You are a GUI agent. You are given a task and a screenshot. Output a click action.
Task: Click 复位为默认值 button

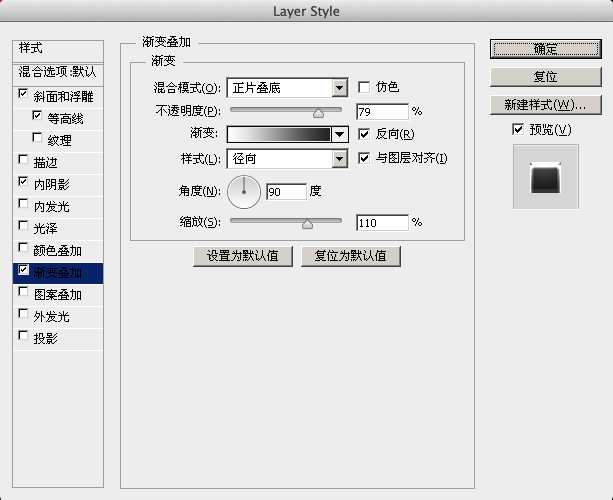351,256
